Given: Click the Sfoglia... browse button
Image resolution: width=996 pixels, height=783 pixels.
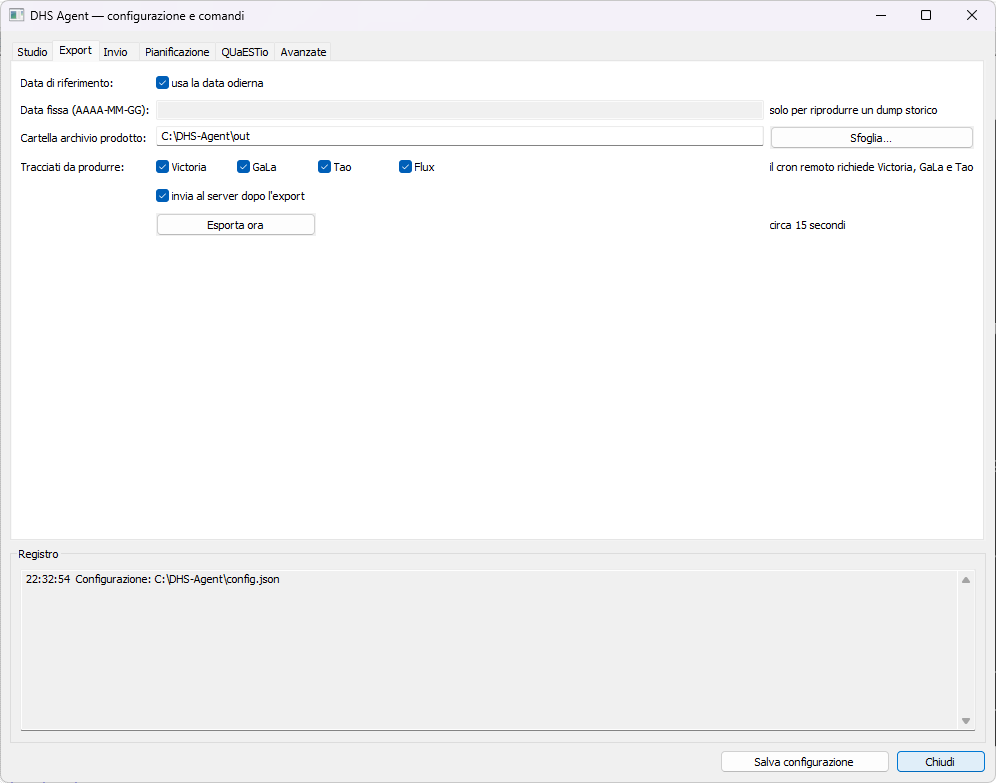Looking at the screenshot, I should click(x=872, y=138).
